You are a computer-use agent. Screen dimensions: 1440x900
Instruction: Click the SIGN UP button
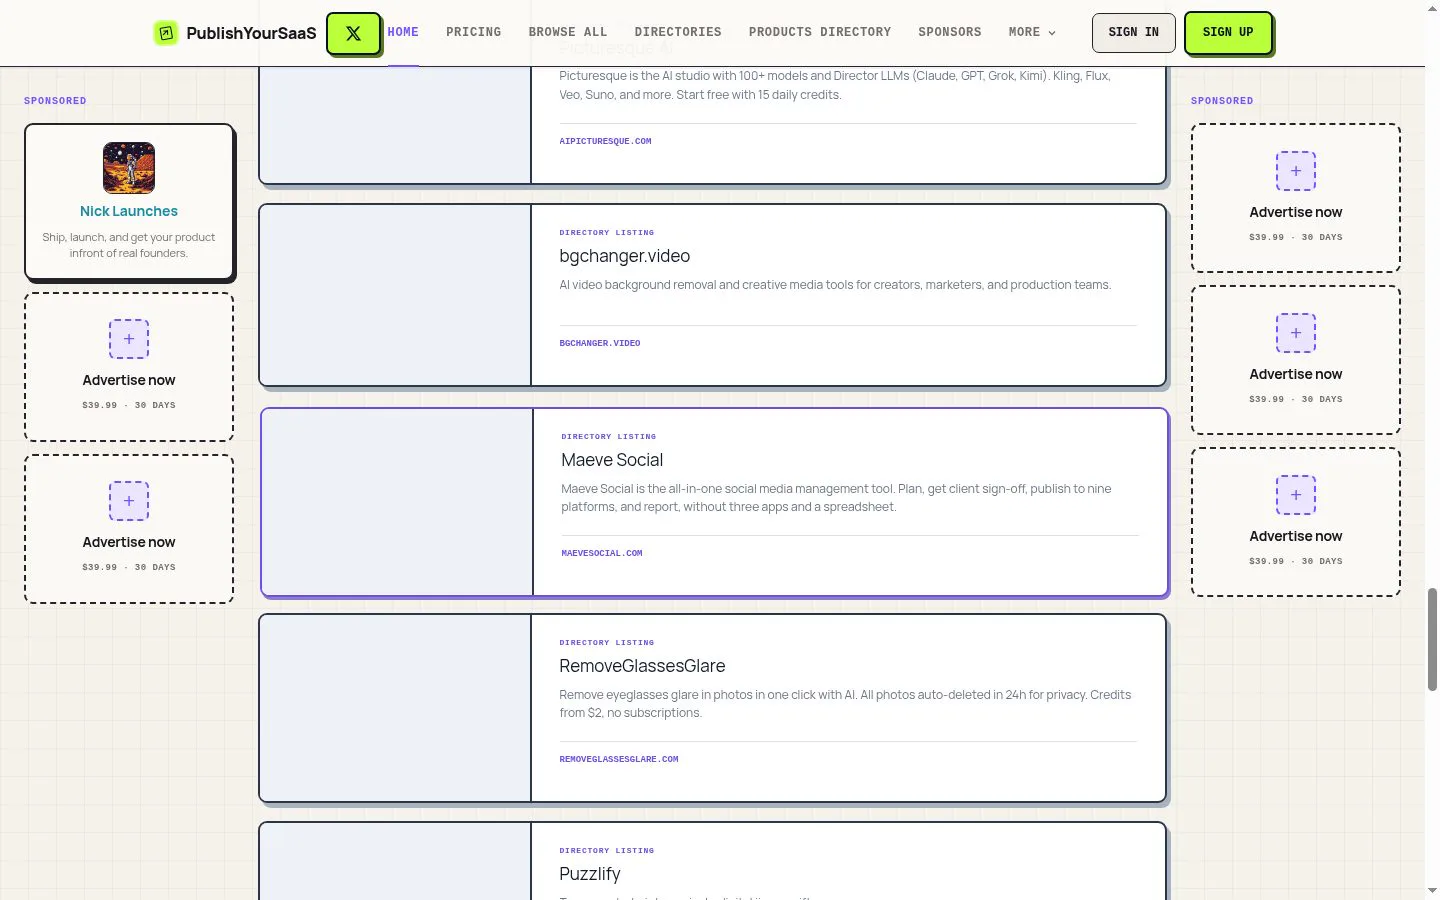pyautogui.click(x=1228, y=33)
